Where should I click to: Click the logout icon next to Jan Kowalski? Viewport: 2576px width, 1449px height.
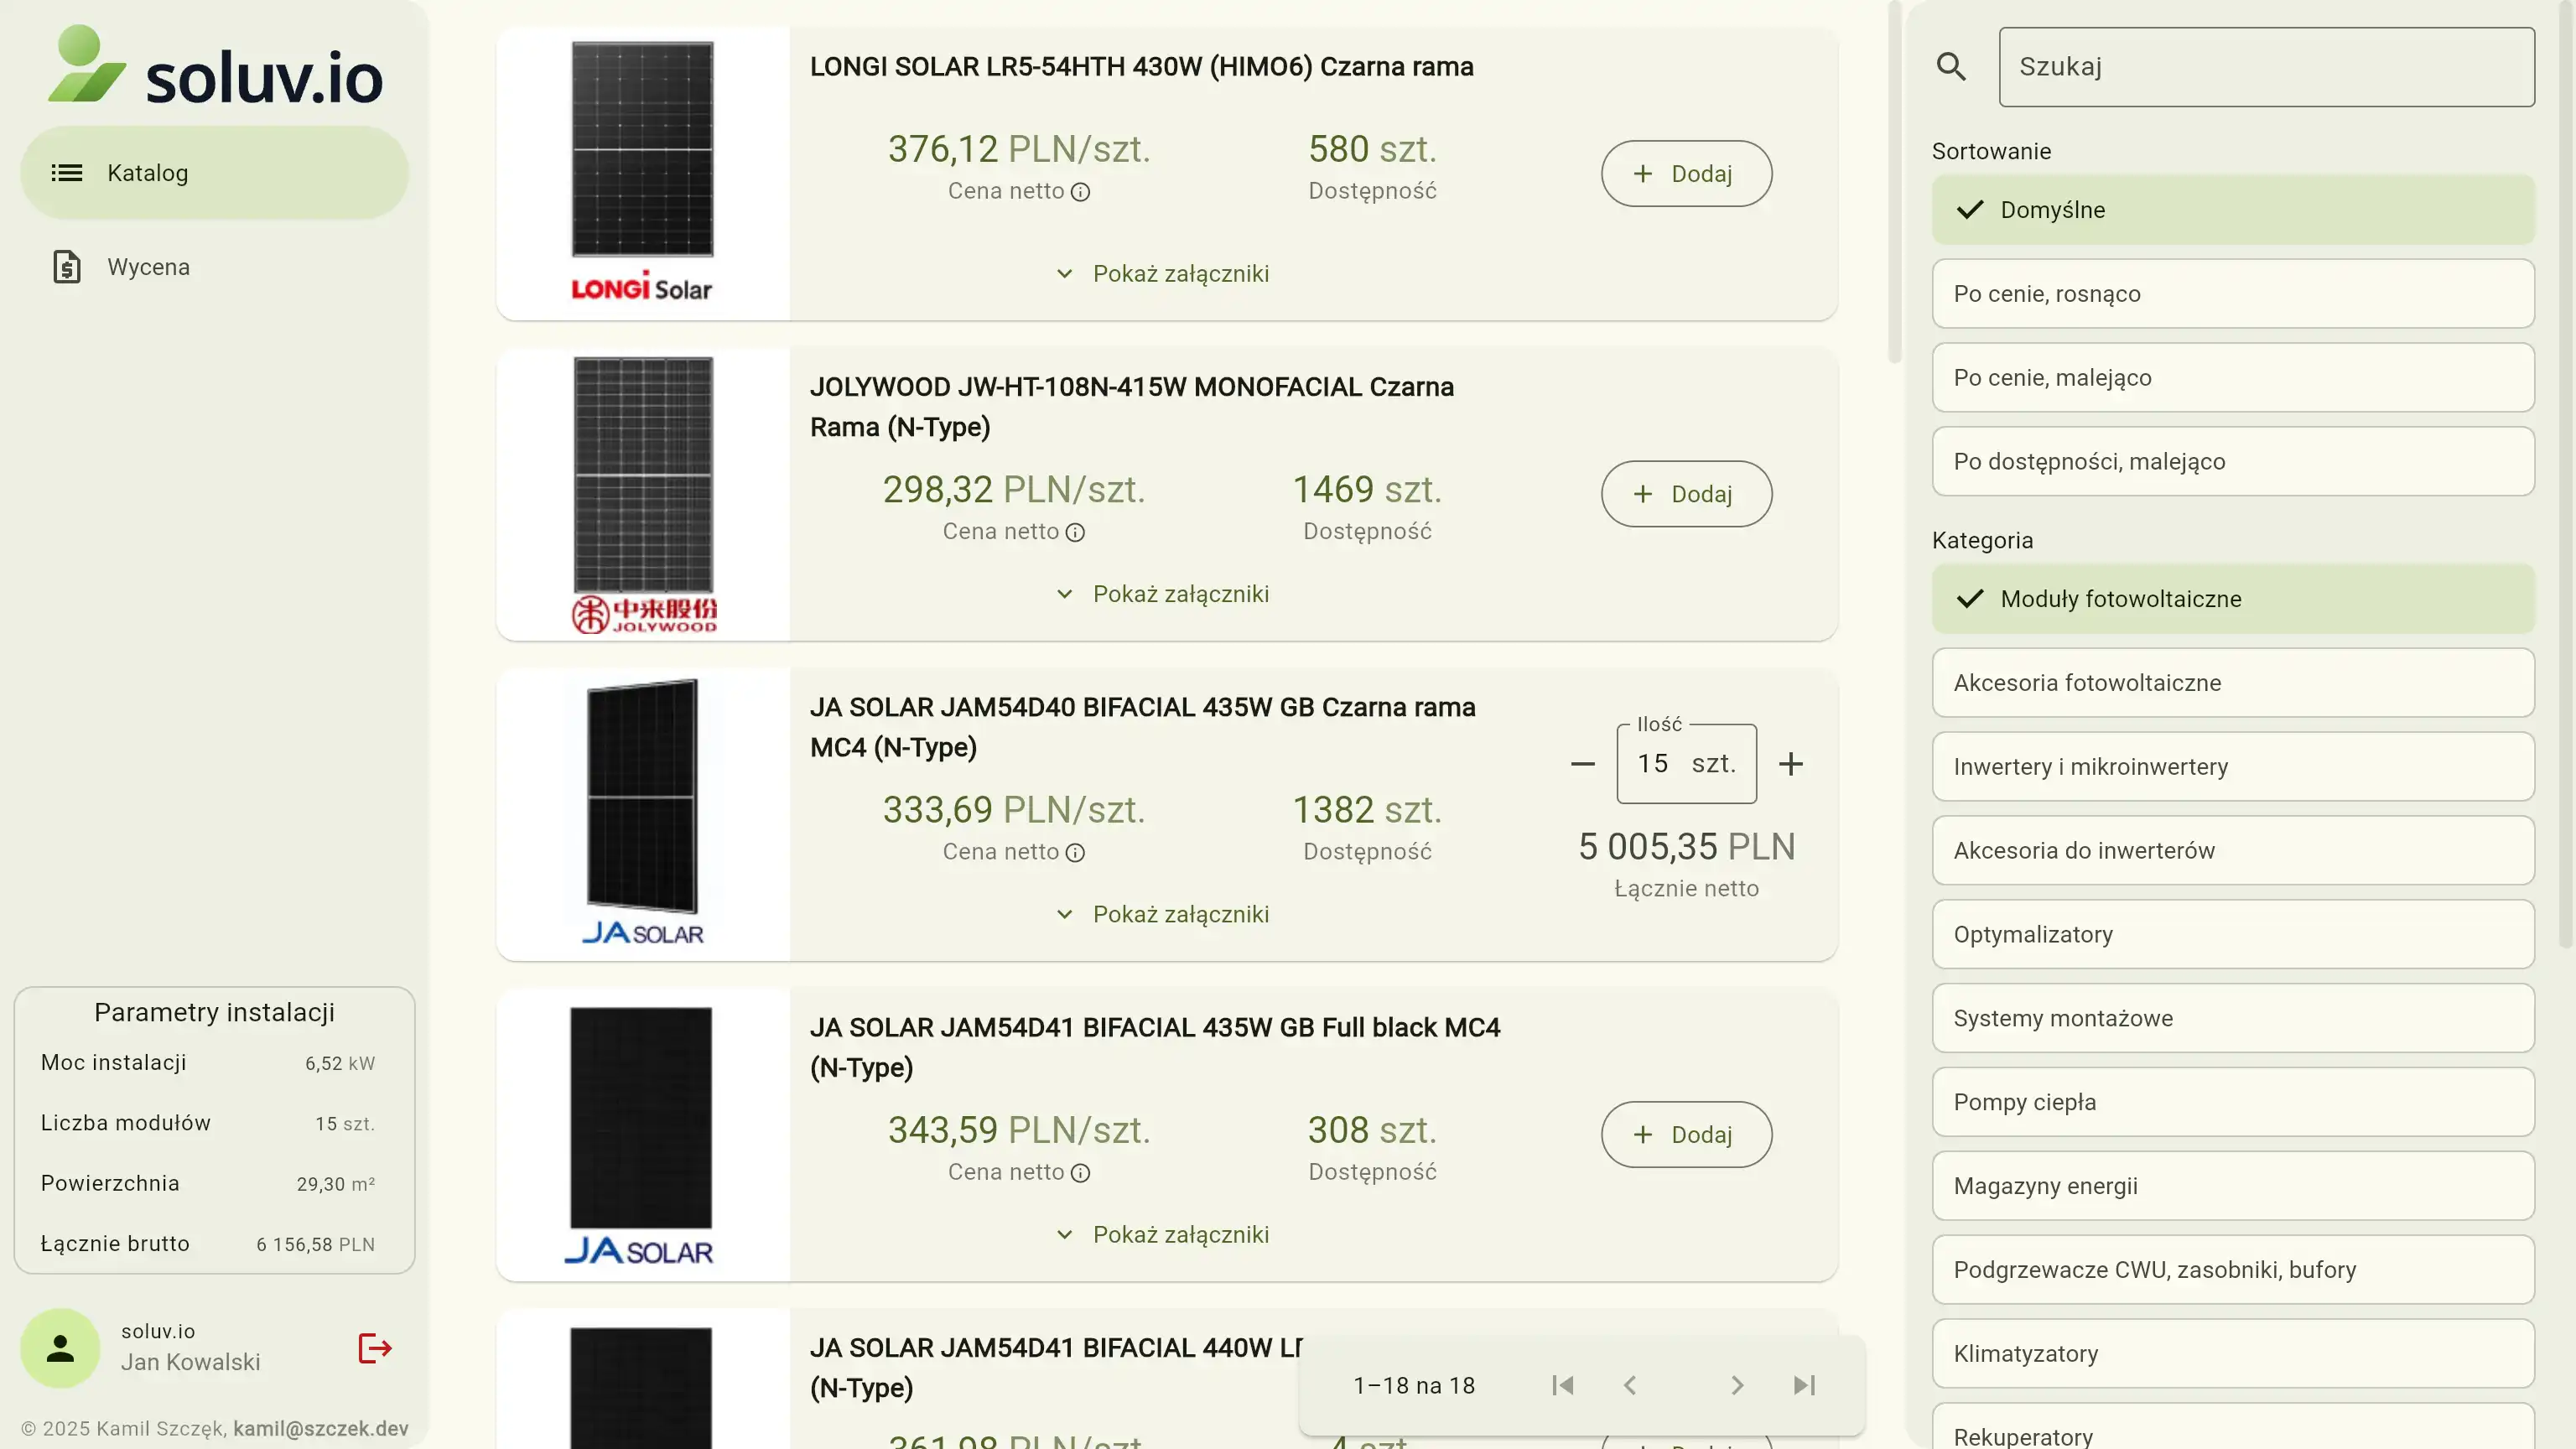click(x=374, y=1348)
